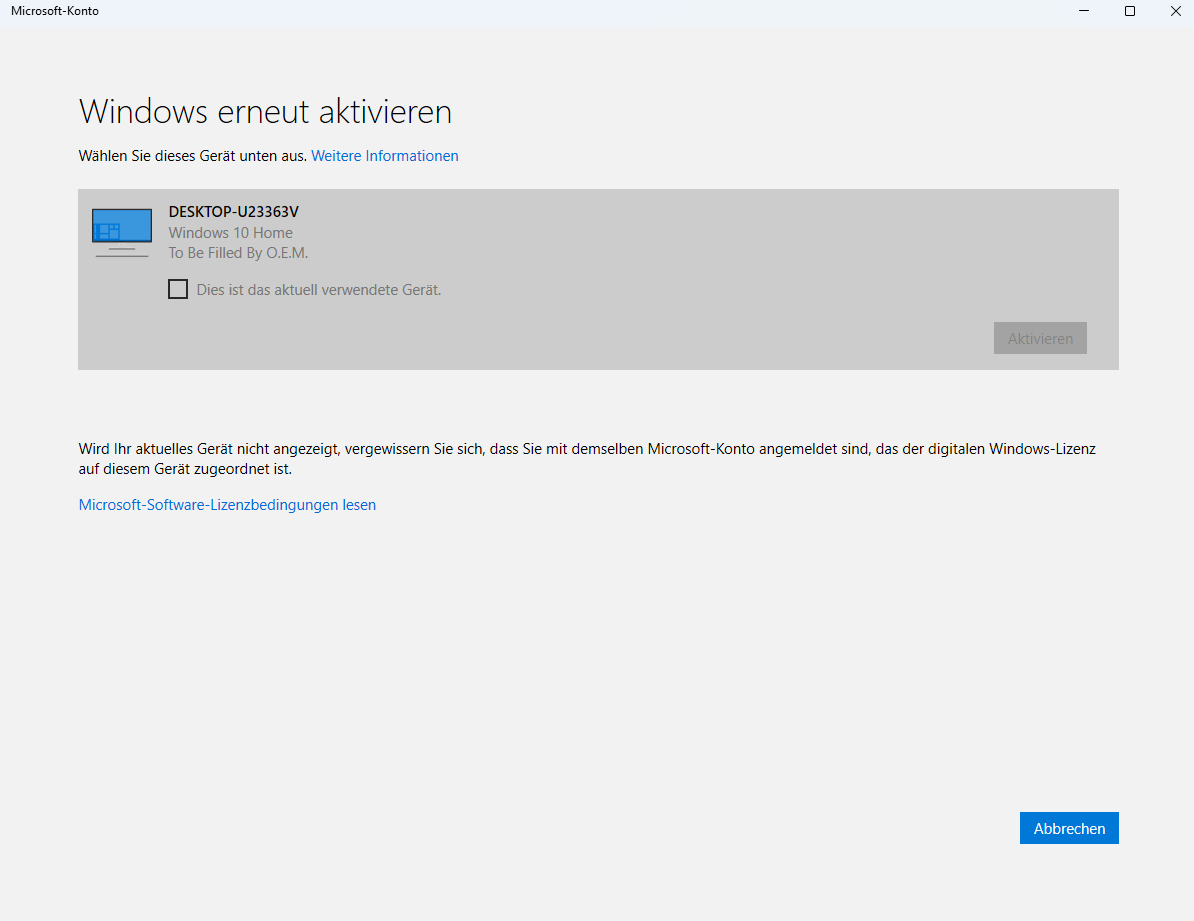
Task: Click the Aktivieren button
Action: 1040,338
